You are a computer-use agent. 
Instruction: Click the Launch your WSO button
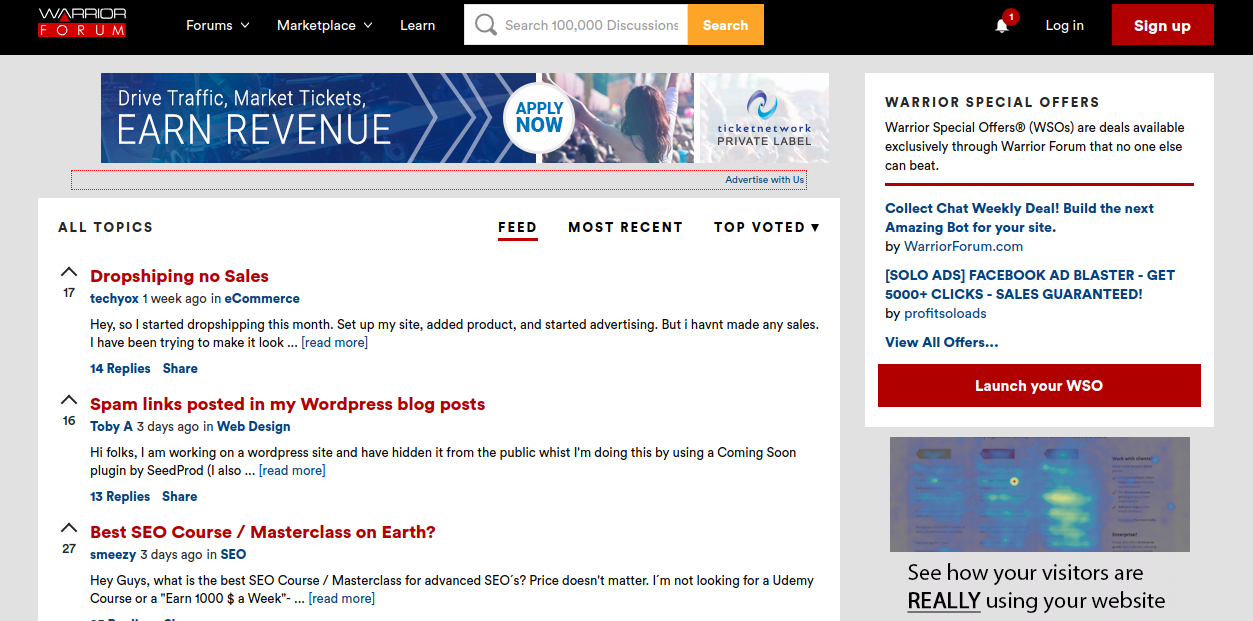1039,385
